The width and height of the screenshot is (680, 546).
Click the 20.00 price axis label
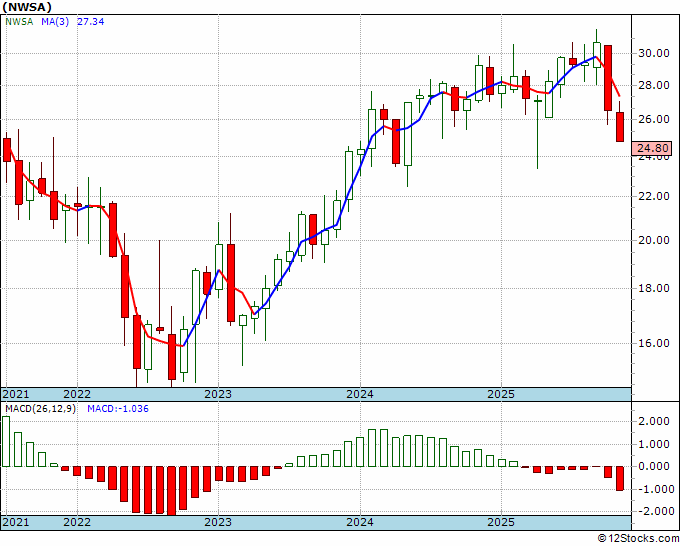(x=654, y=240)
